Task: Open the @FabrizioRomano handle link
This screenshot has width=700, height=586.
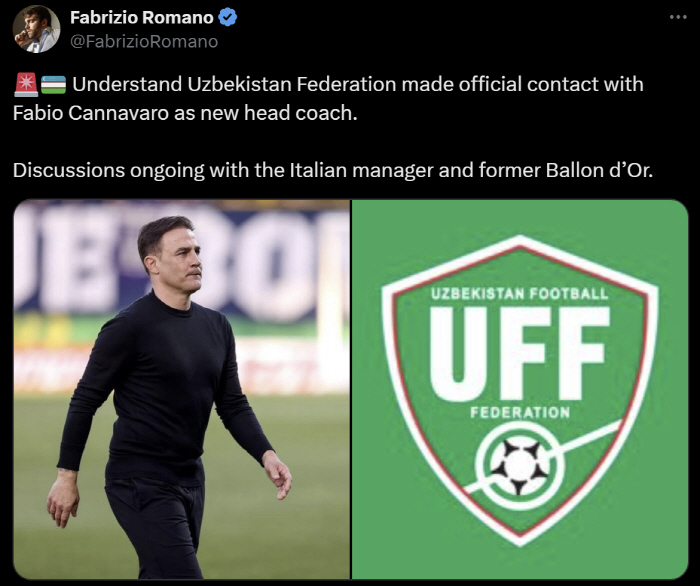Action: (x=143, y=41)
